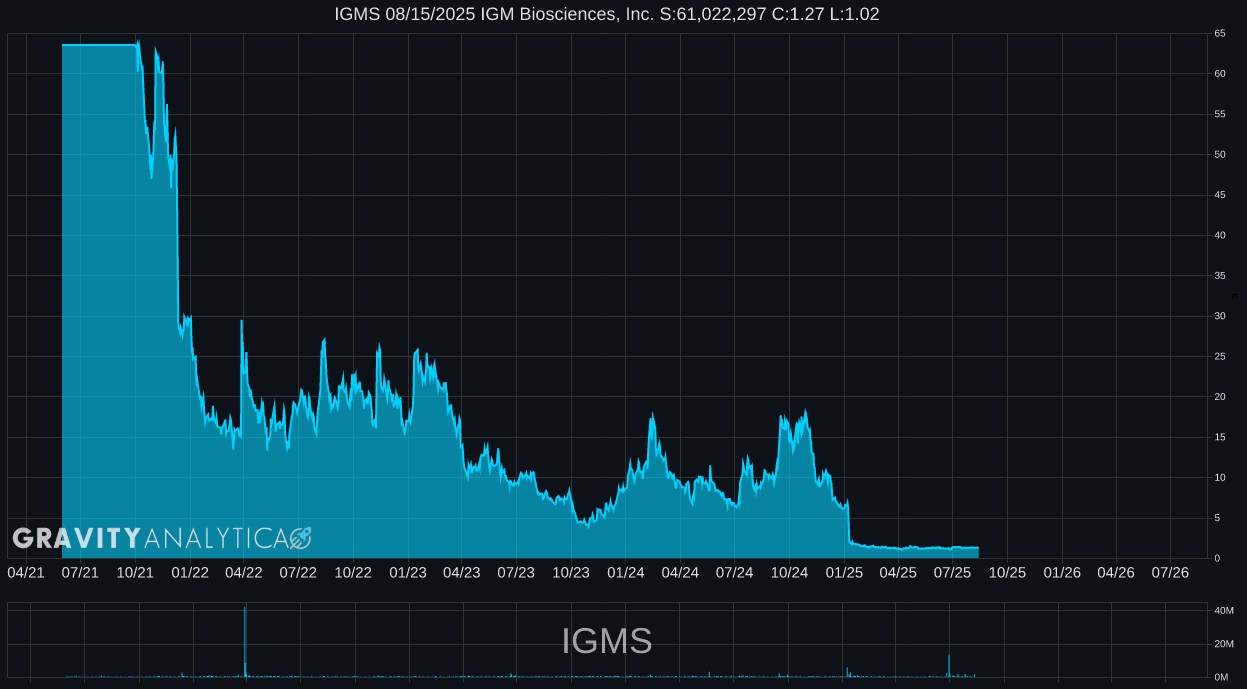Click the 10/23 date axis label
The height and width of the screenshot is (689, 1247).
tap(571, 573)
